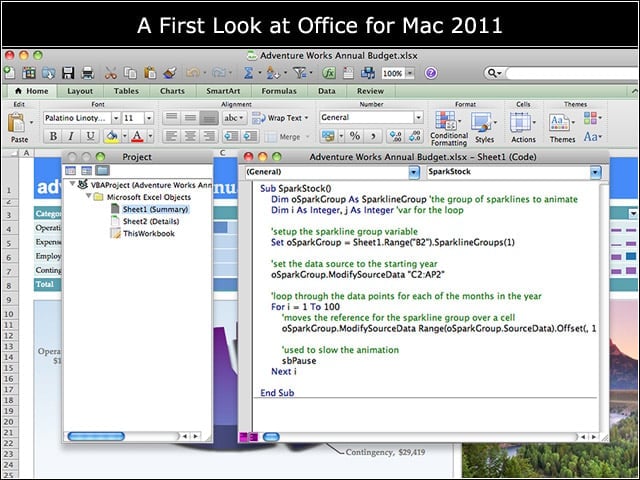Open the Wrap Text dropdown

pos(307,118)
